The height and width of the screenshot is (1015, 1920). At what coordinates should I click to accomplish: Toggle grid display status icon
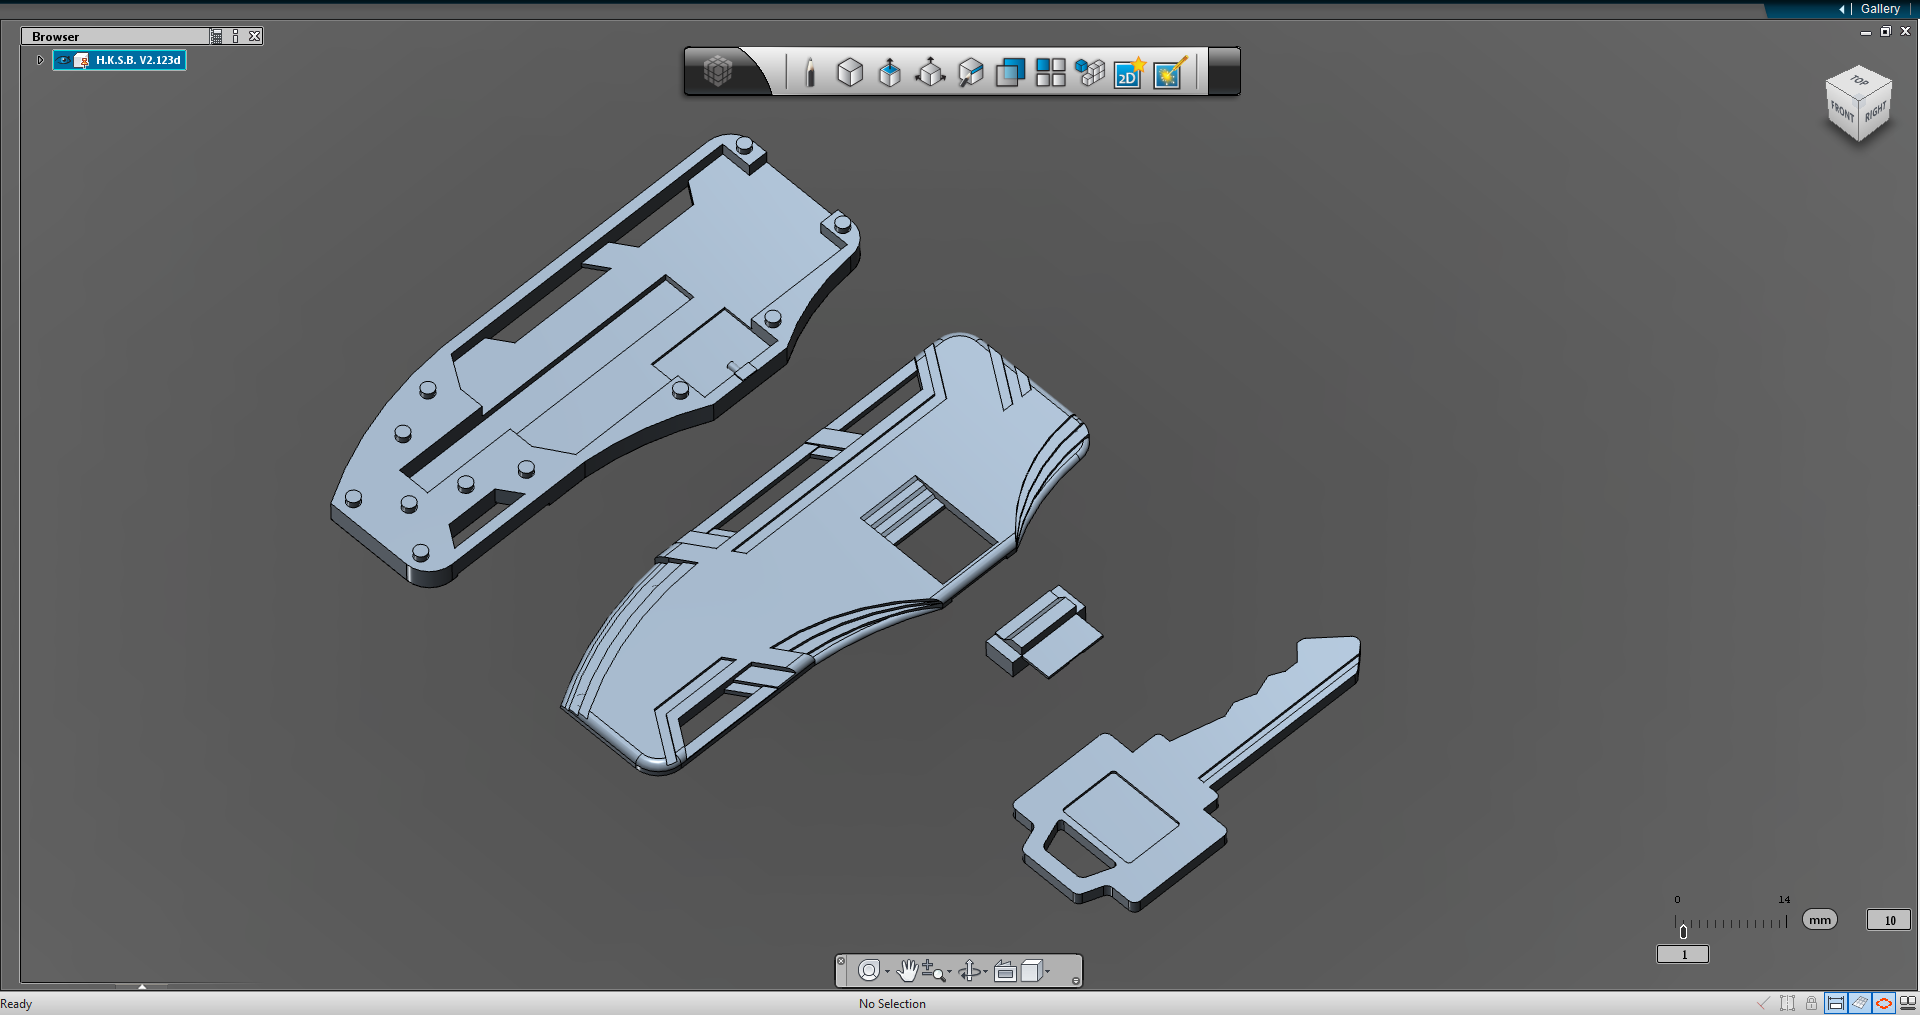1860,1003
